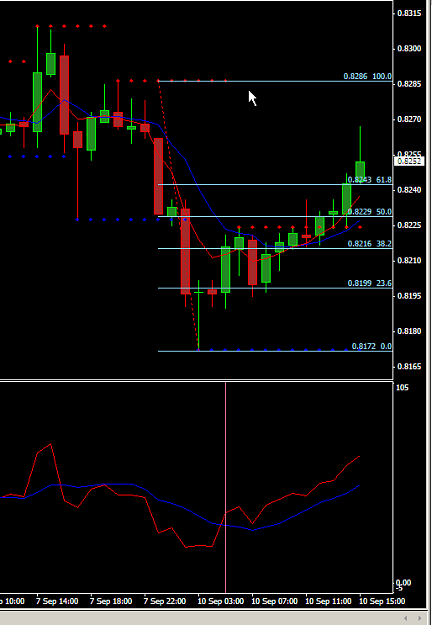Click the 0.00 indicator scale value
The width and height of the screenshot is (432, 625).
(404, 583)
